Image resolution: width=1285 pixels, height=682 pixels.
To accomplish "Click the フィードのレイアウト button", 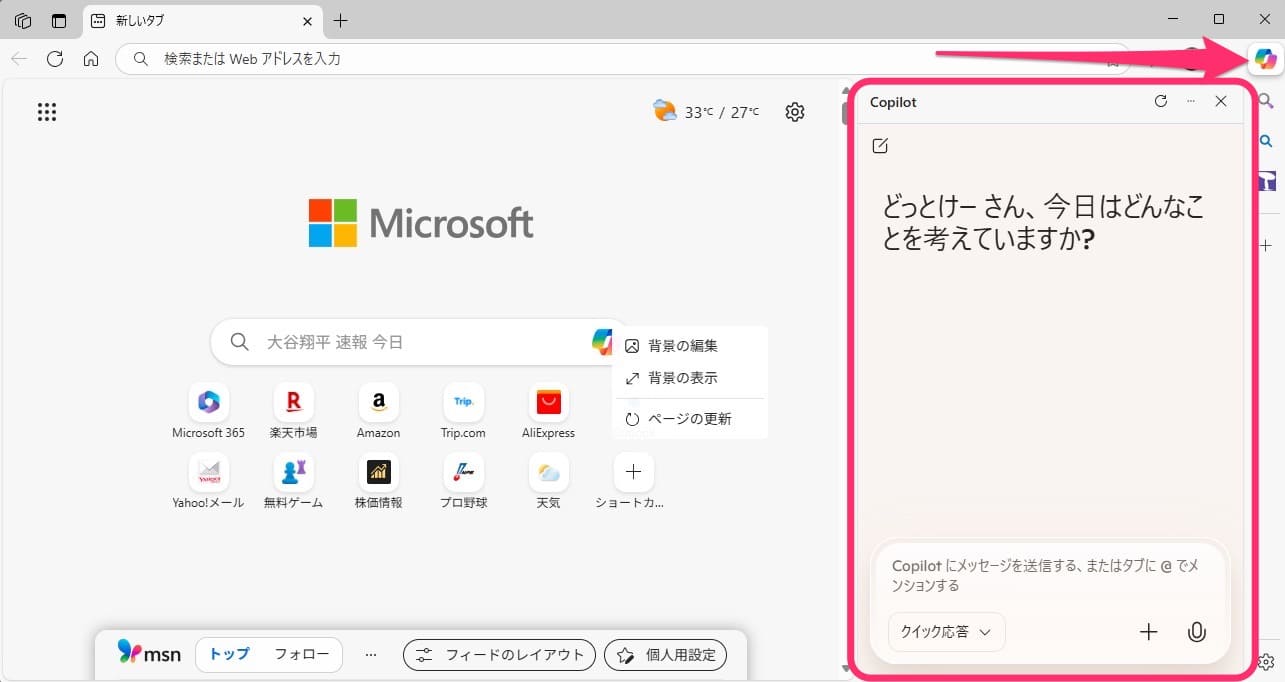I will [x=499, y=655].
